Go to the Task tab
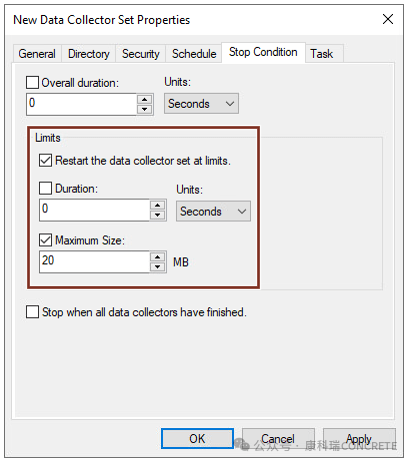This screenshot has width=409, height=462. (322, 54)
